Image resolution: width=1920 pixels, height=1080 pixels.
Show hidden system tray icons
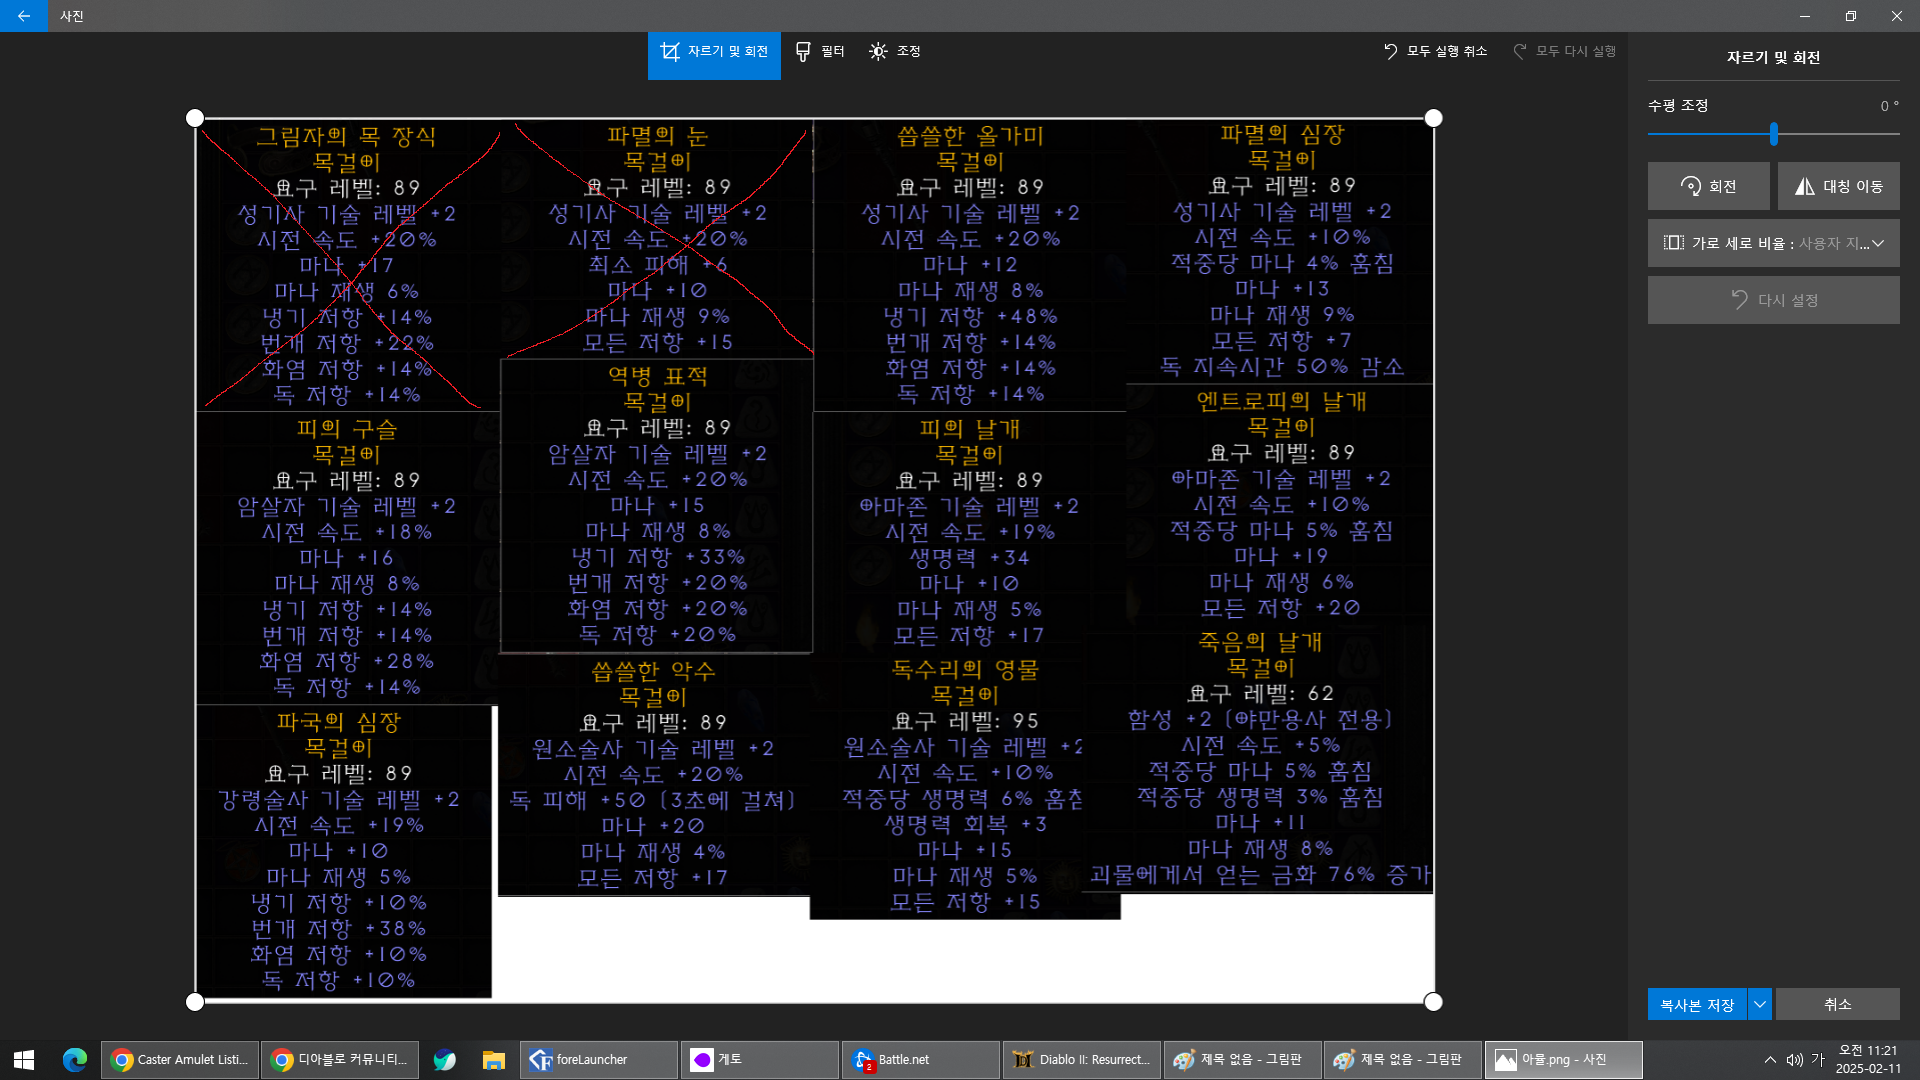tap(1770, 1059)
